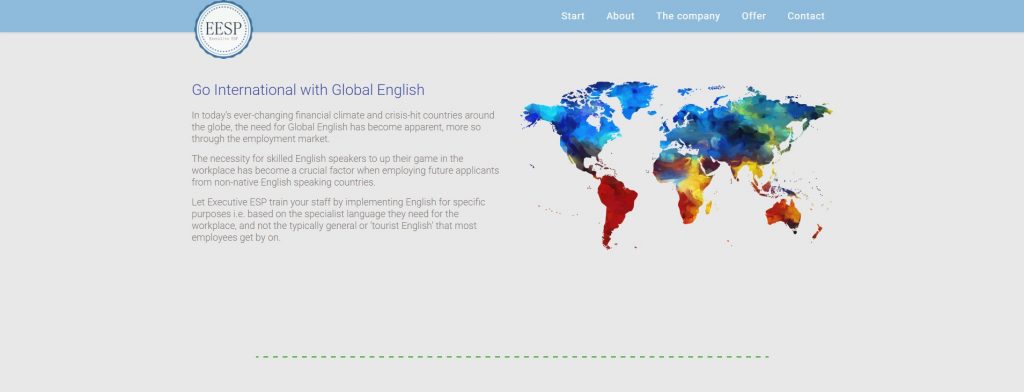The image size is (1024, 392).
Task: Click the green dashed divider line
Action: tap(512, 357)
